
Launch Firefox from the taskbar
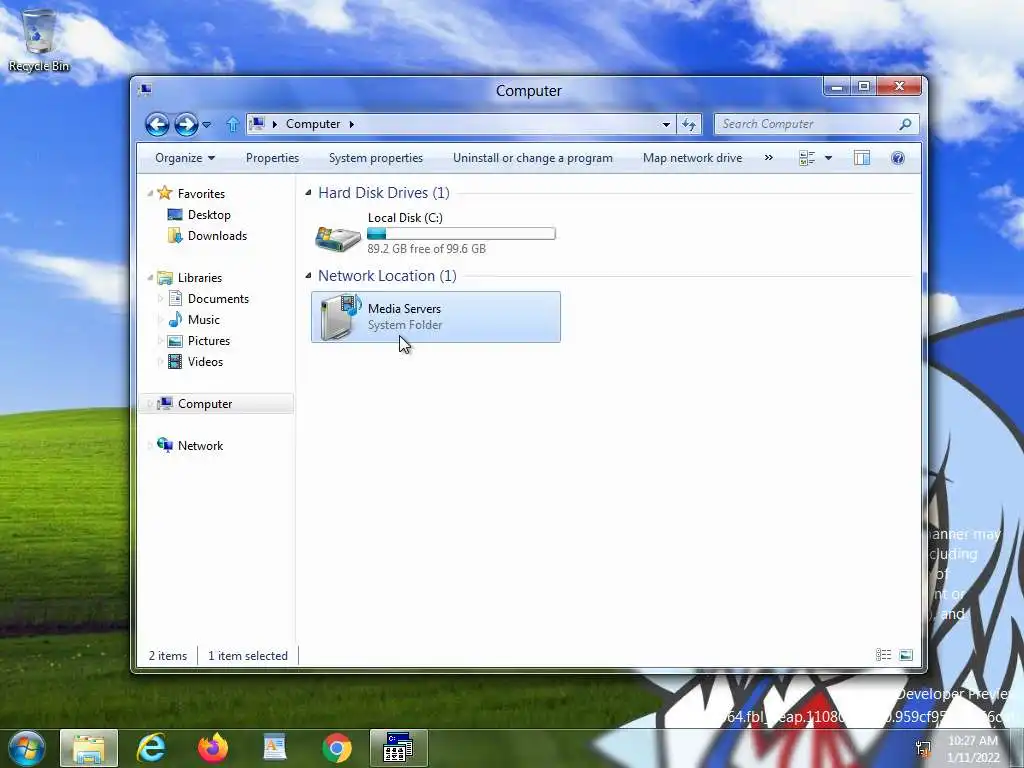tap(213, 748)
